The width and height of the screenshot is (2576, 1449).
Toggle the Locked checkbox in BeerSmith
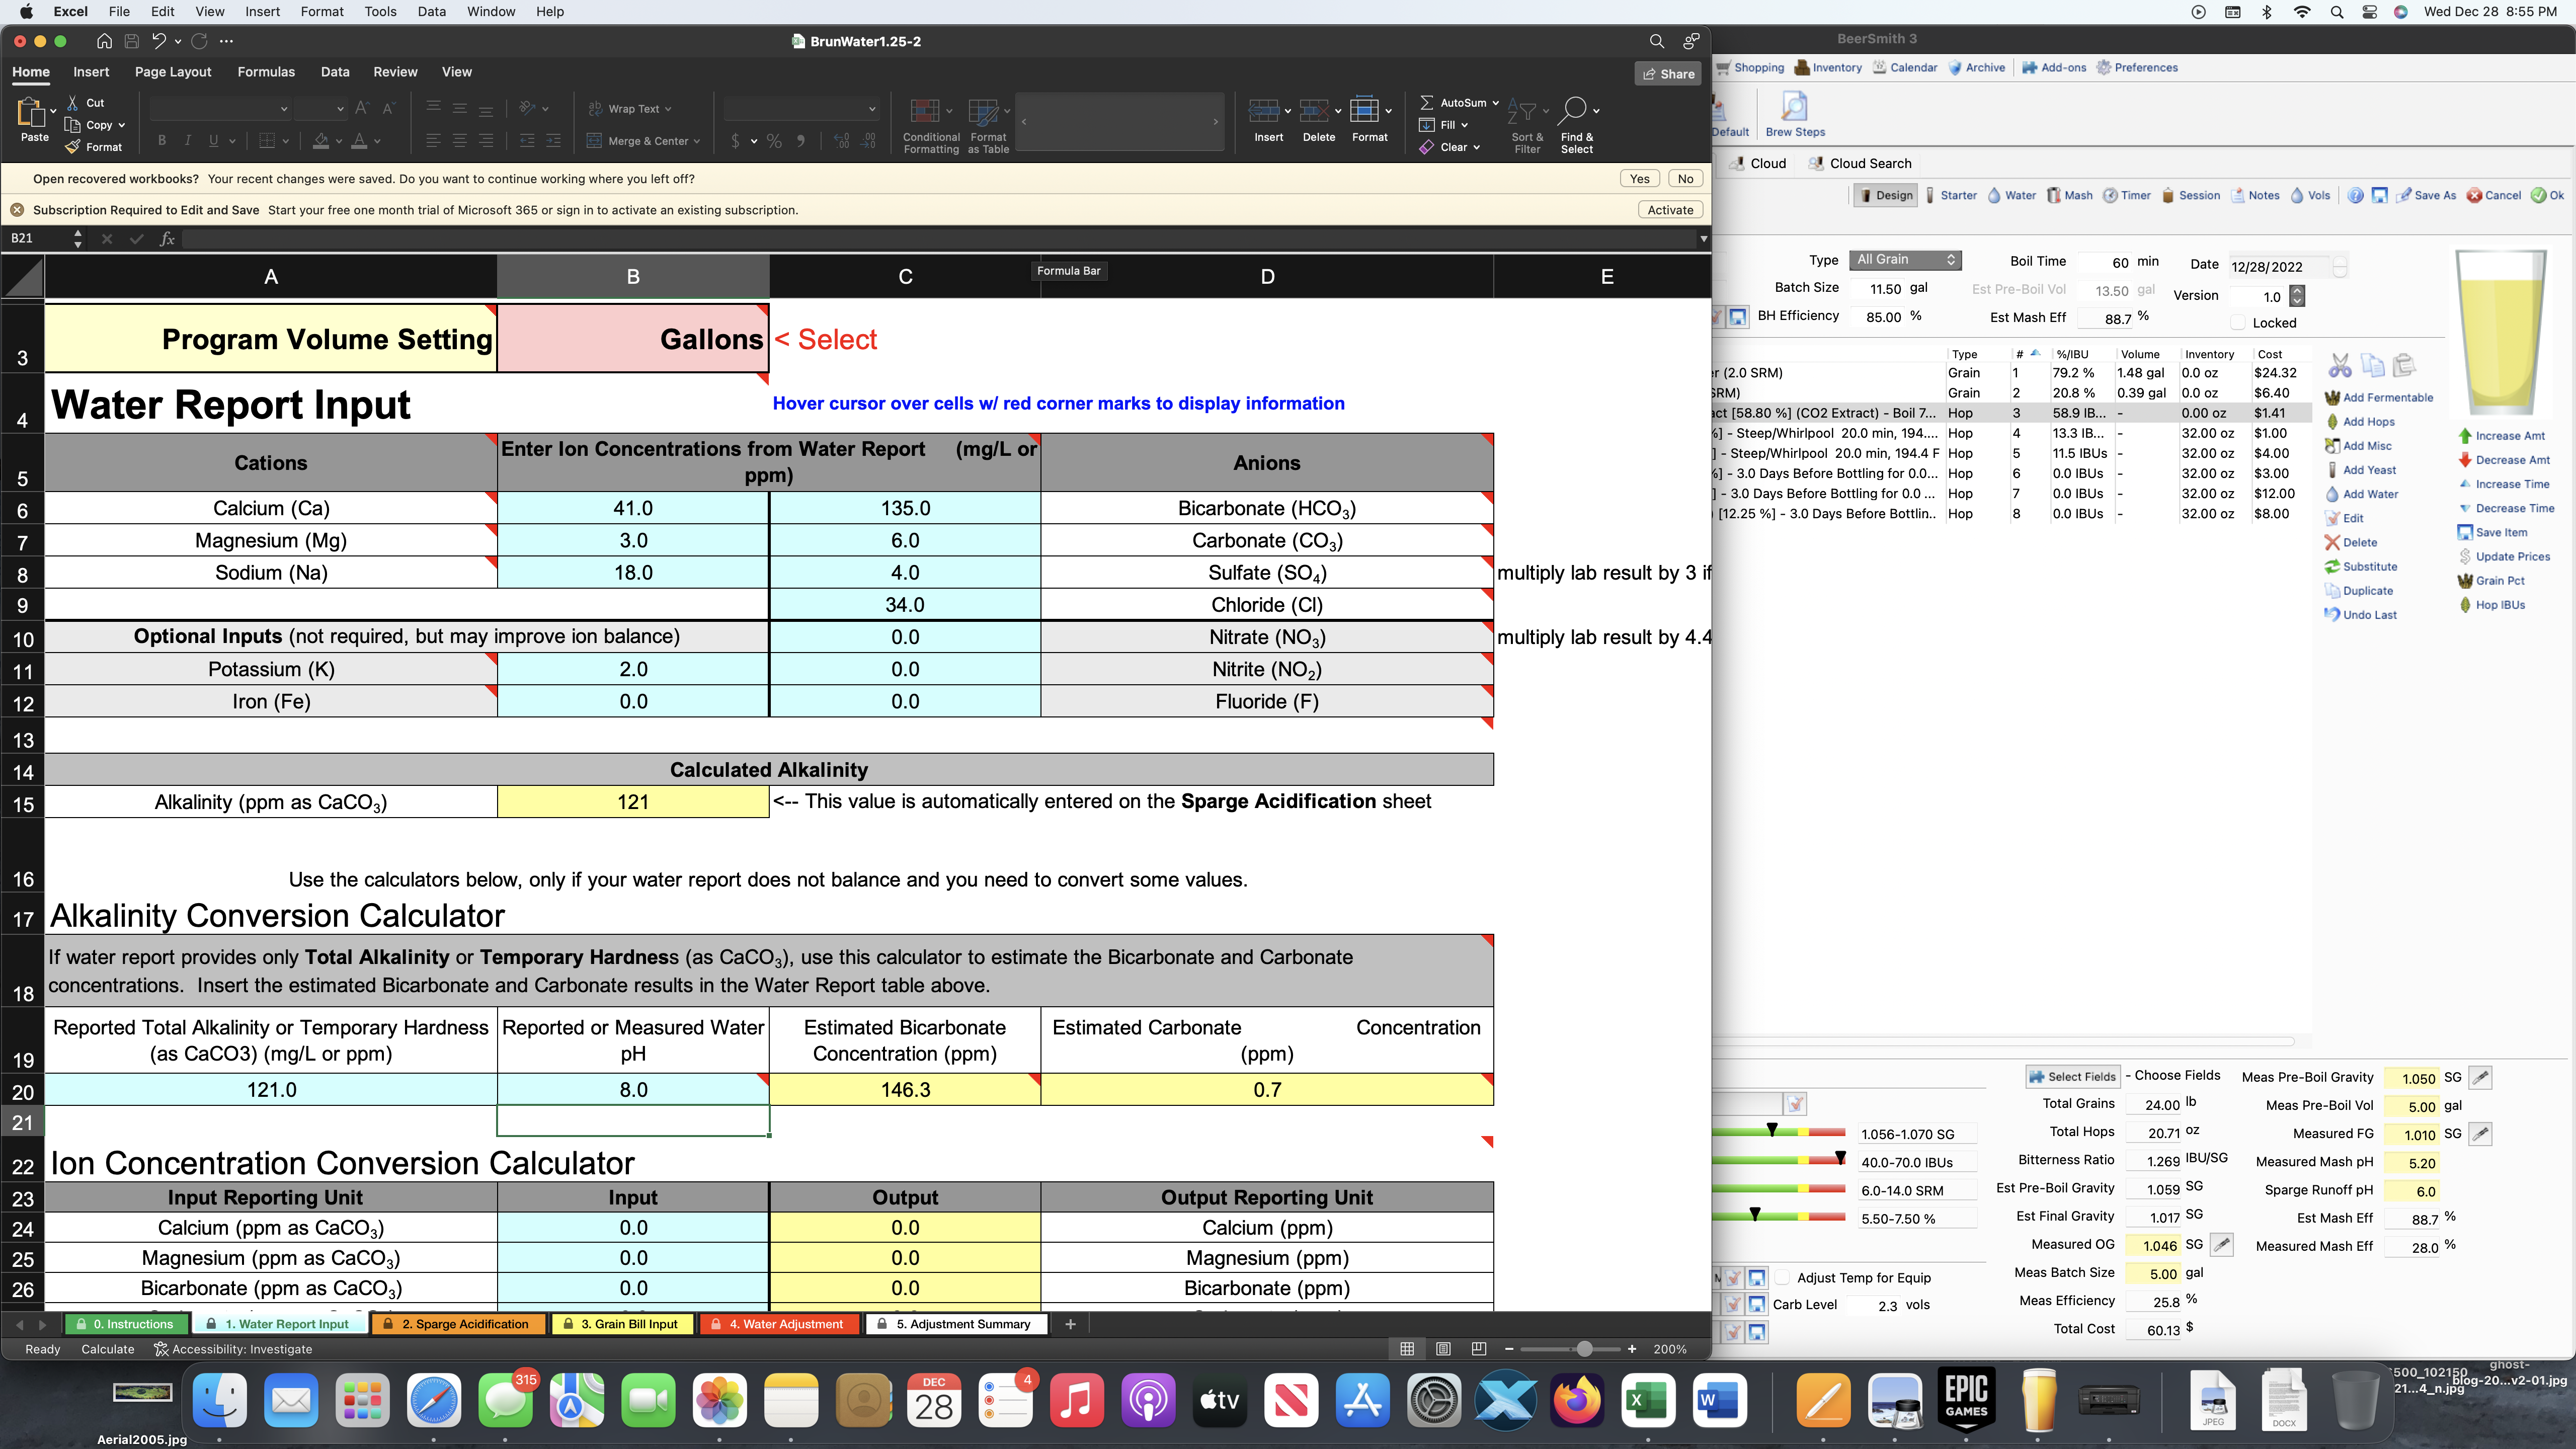pos(2238,323)
